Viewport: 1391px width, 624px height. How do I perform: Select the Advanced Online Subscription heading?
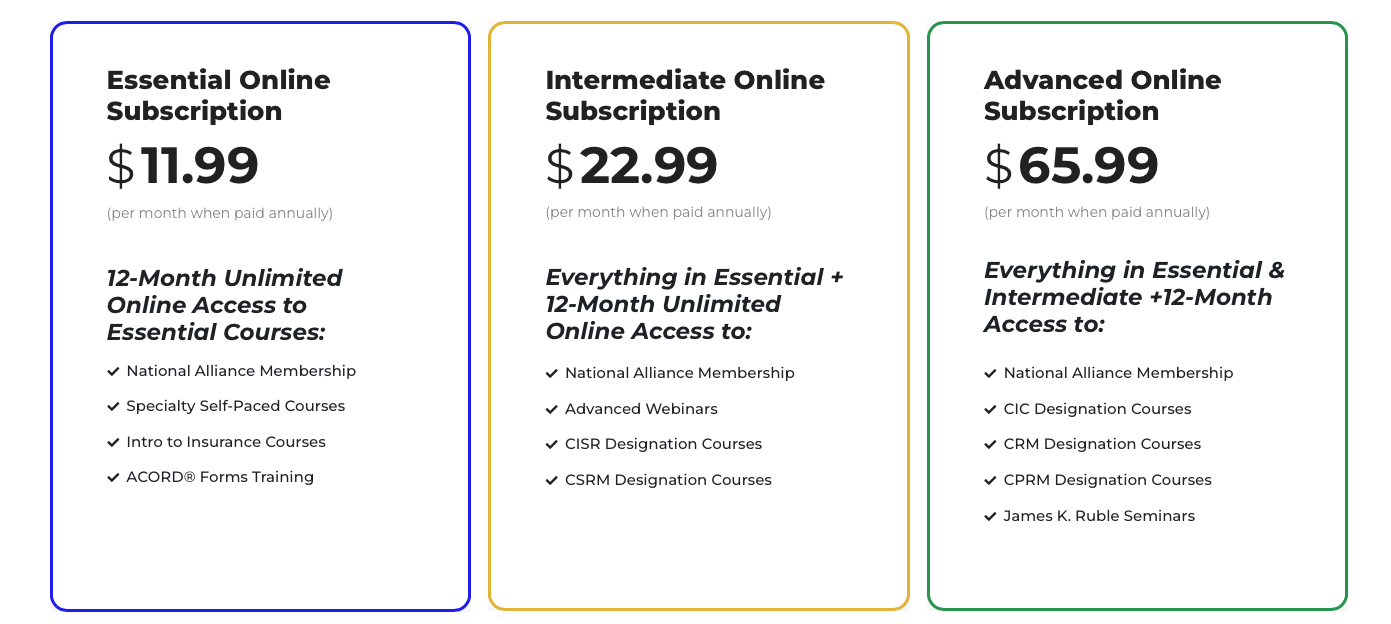point(1103,95)
